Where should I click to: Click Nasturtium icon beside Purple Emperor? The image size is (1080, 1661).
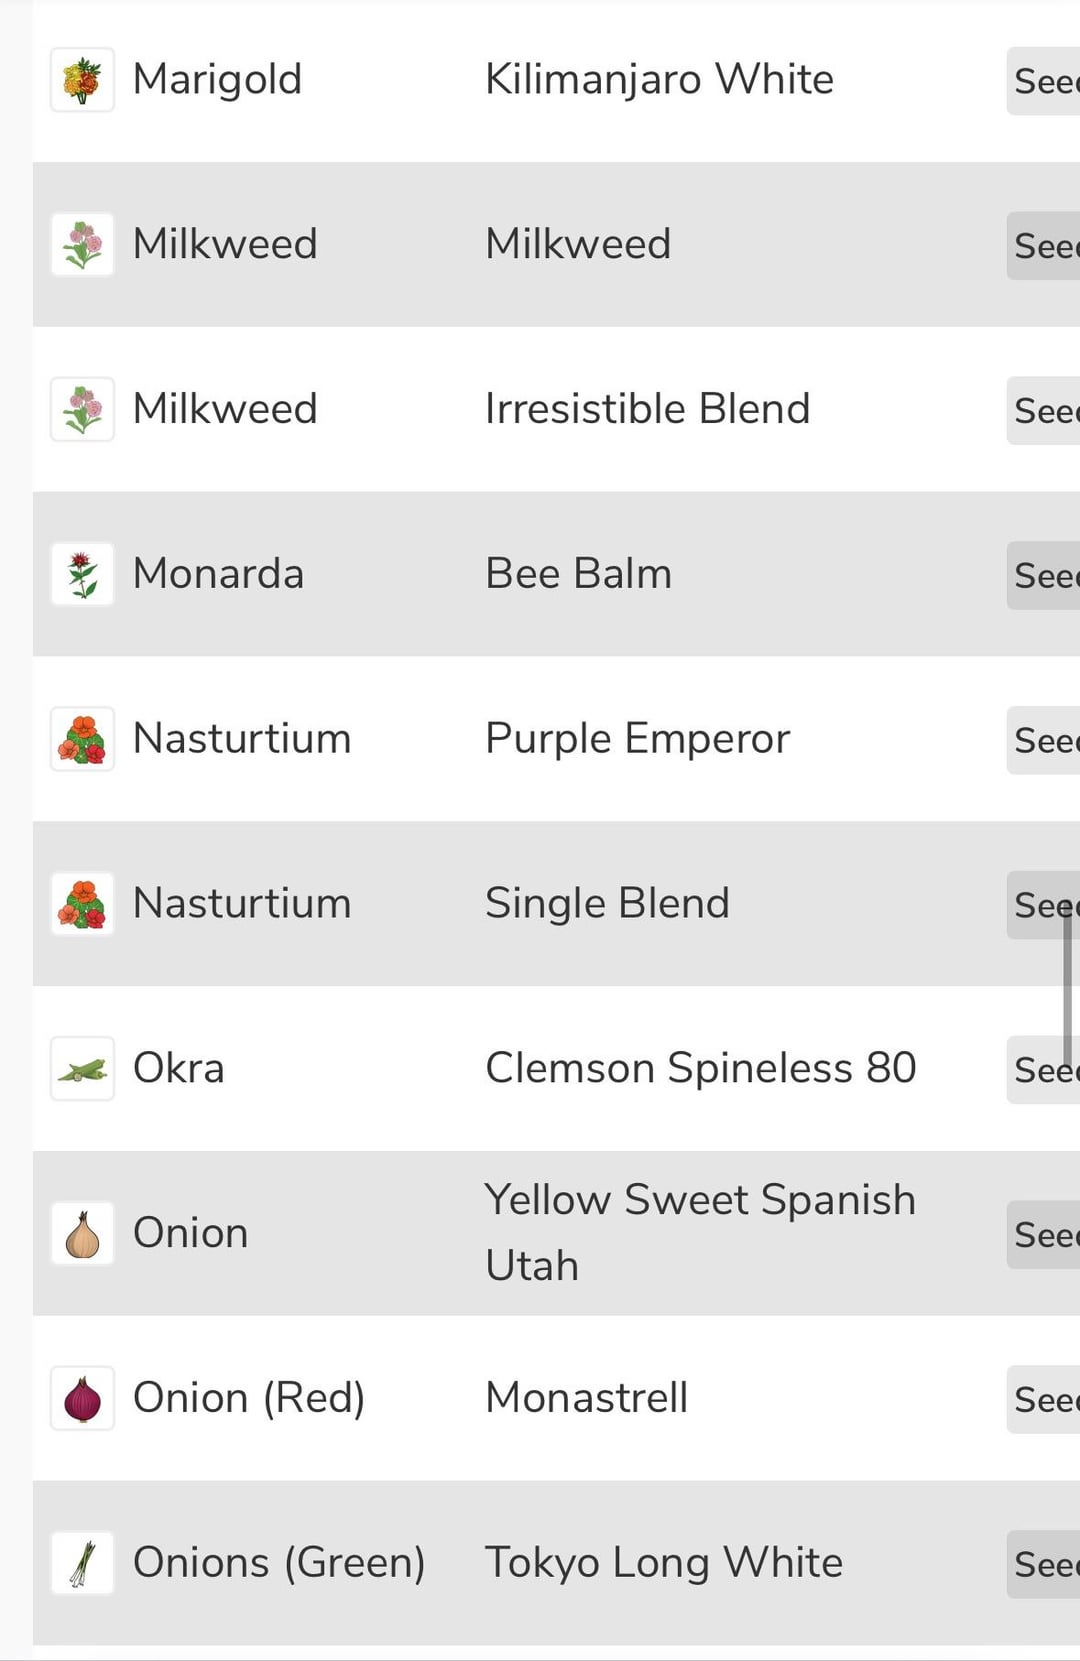[82, 740]
